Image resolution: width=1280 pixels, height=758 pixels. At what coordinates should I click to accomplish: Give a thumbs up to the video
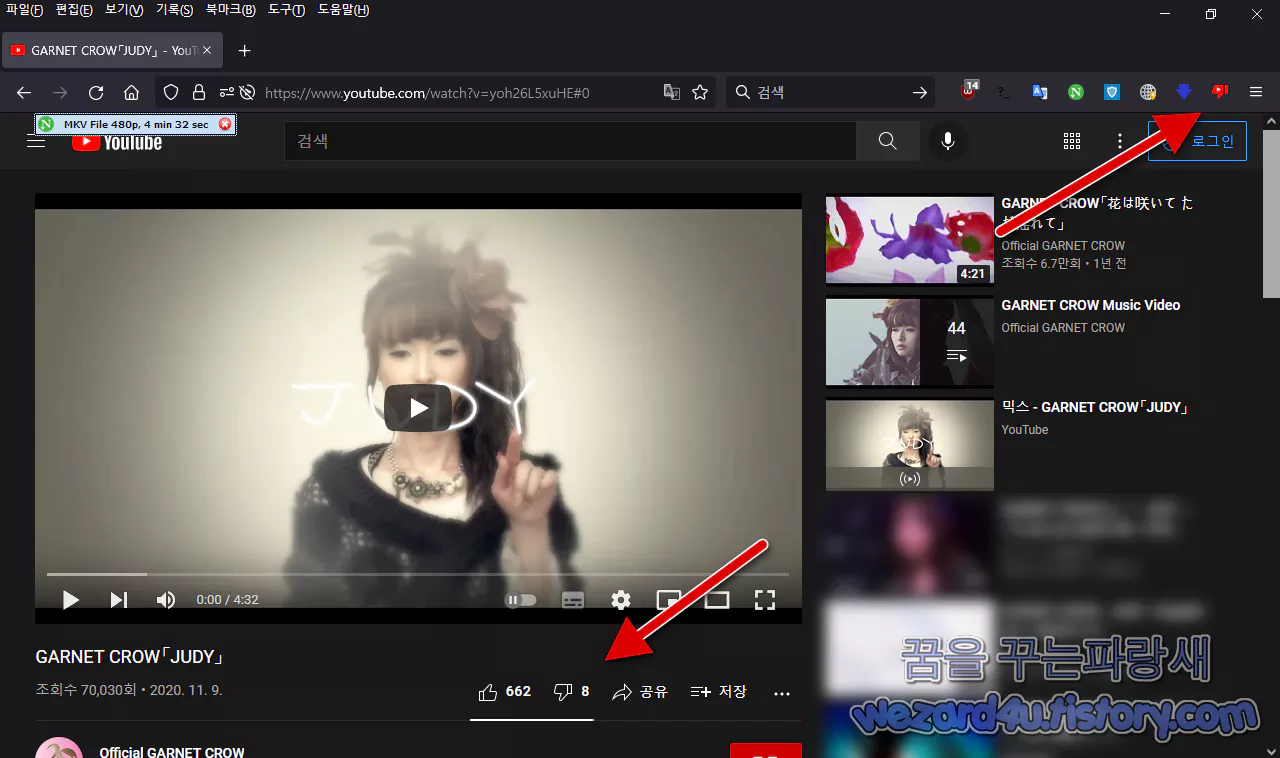pos(489,691)
